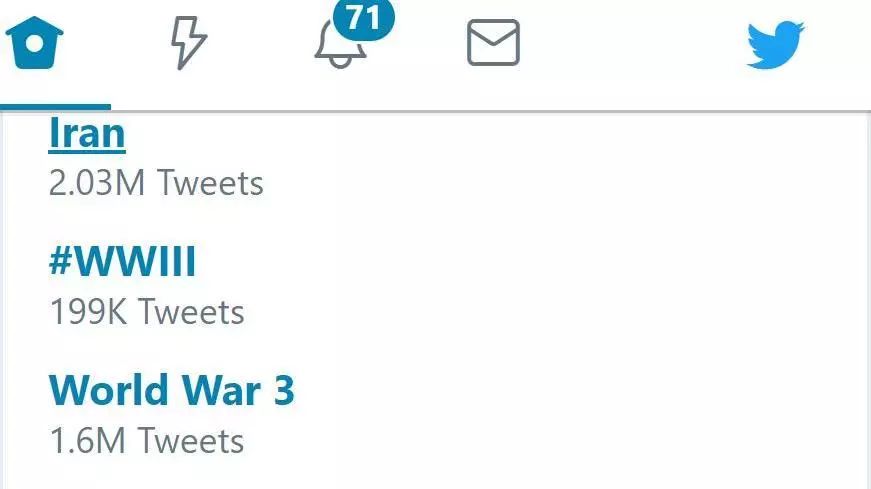Click the 2.03M Tweets count under Iran
This screenshot has height=489, width=871.
tap(156, 183)
